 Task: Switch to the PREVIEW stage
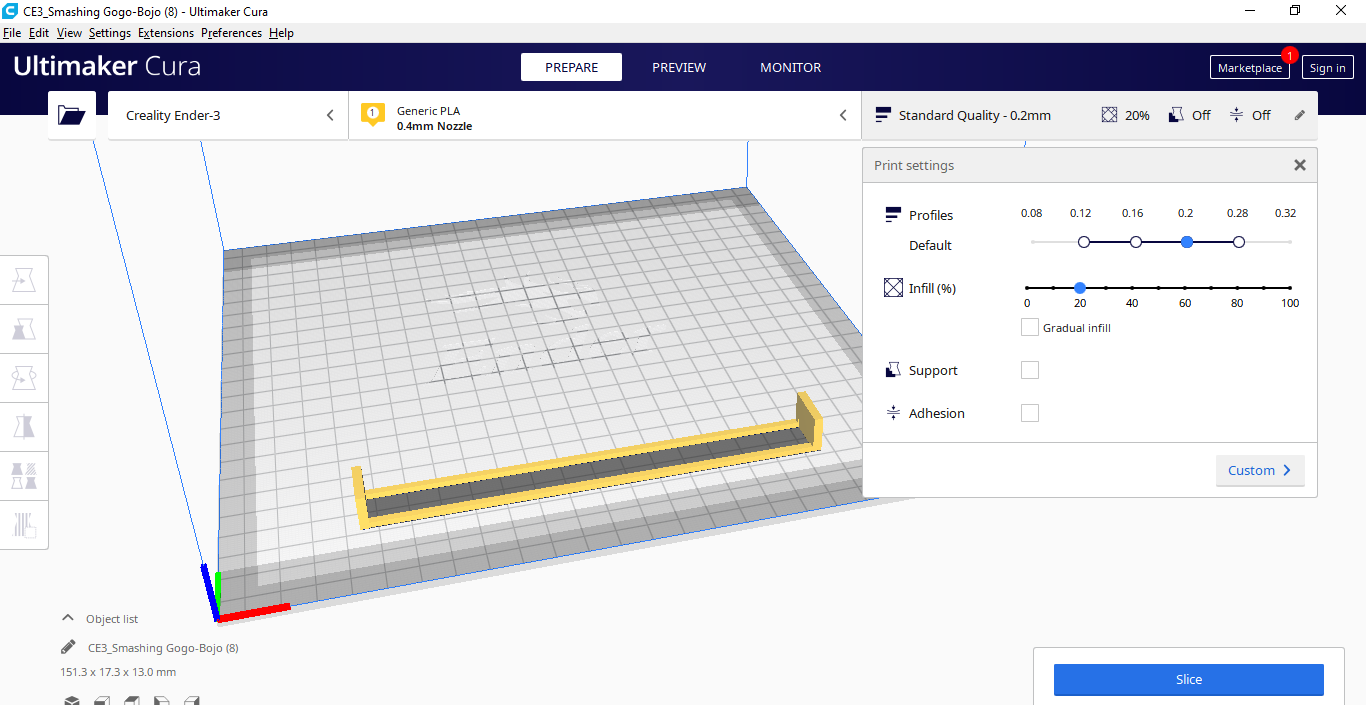coord(679,67)
